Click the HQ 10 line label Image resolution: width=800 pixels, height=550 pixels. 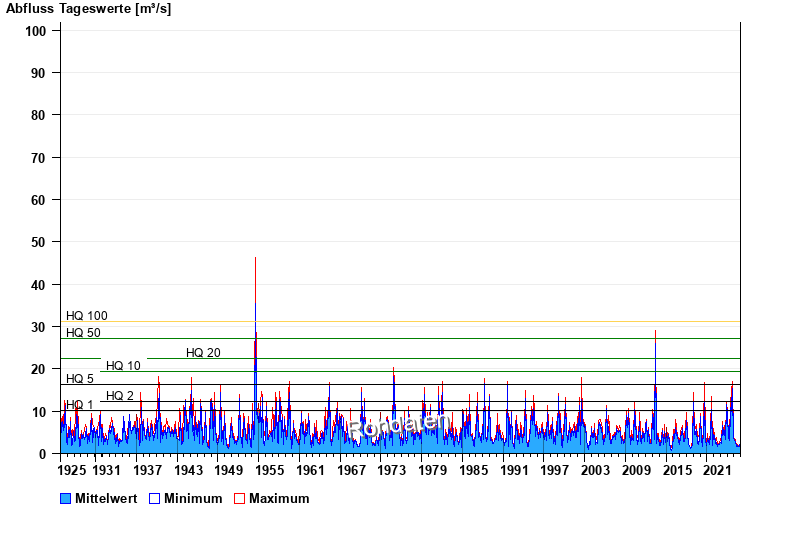tap(123, 366)
